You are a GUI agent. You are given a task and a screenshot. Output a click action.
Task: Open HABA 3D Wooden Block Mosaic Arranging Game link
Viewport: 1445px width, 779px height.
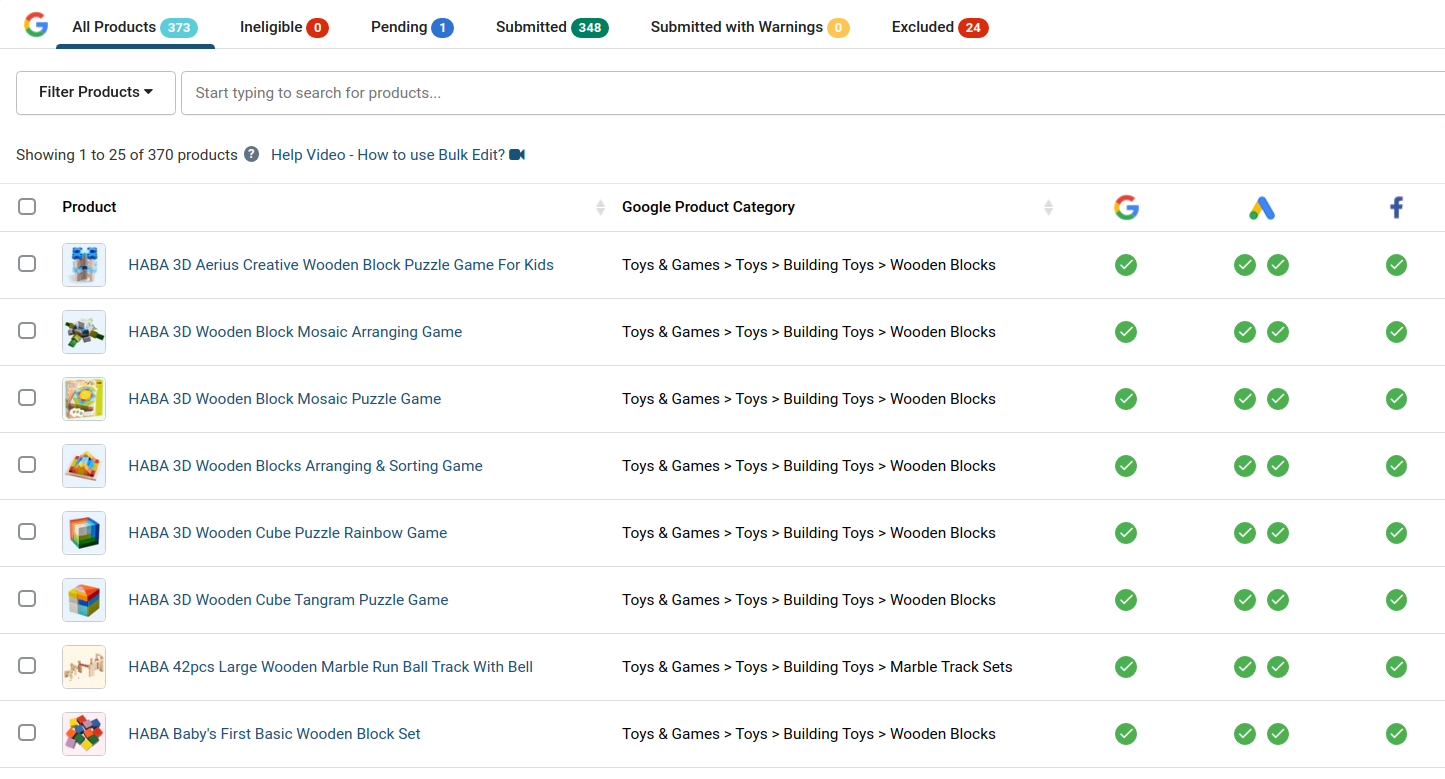(295, 332)
